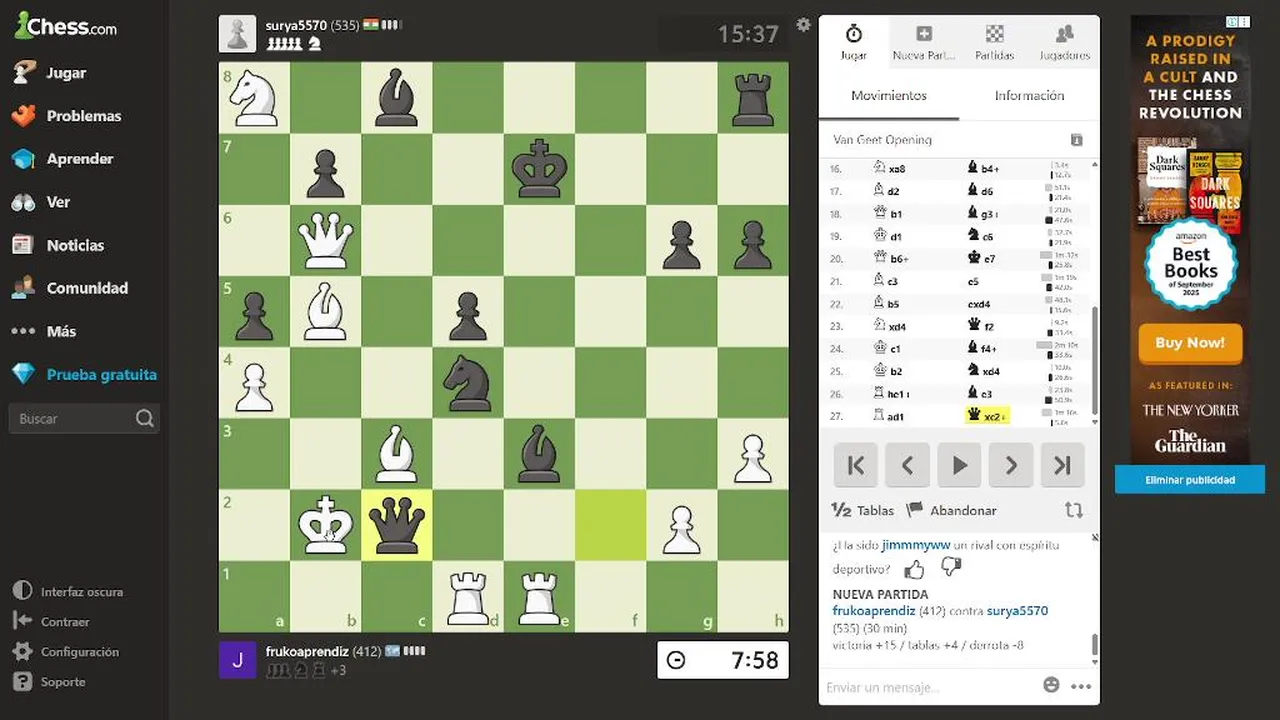The width and height of the screenshot is (1280, 720).
Task: Click the search magnifier icon
Action: pos(145,419)
